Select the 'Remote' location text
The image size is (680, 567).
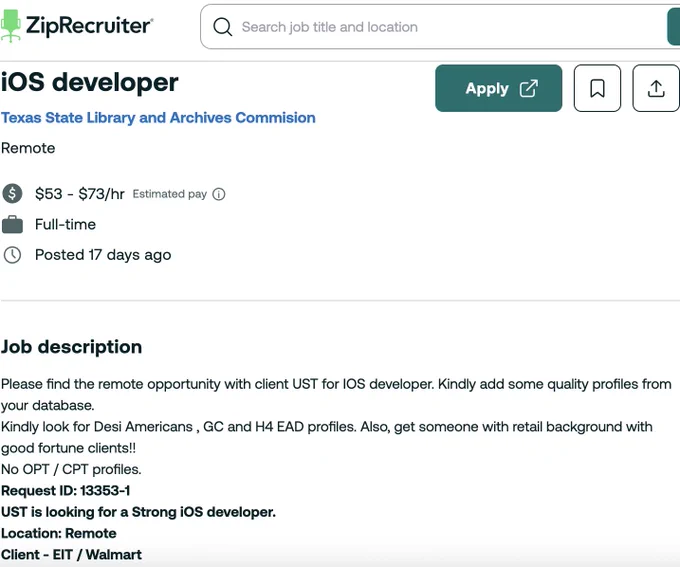click(x=28, y=148)
